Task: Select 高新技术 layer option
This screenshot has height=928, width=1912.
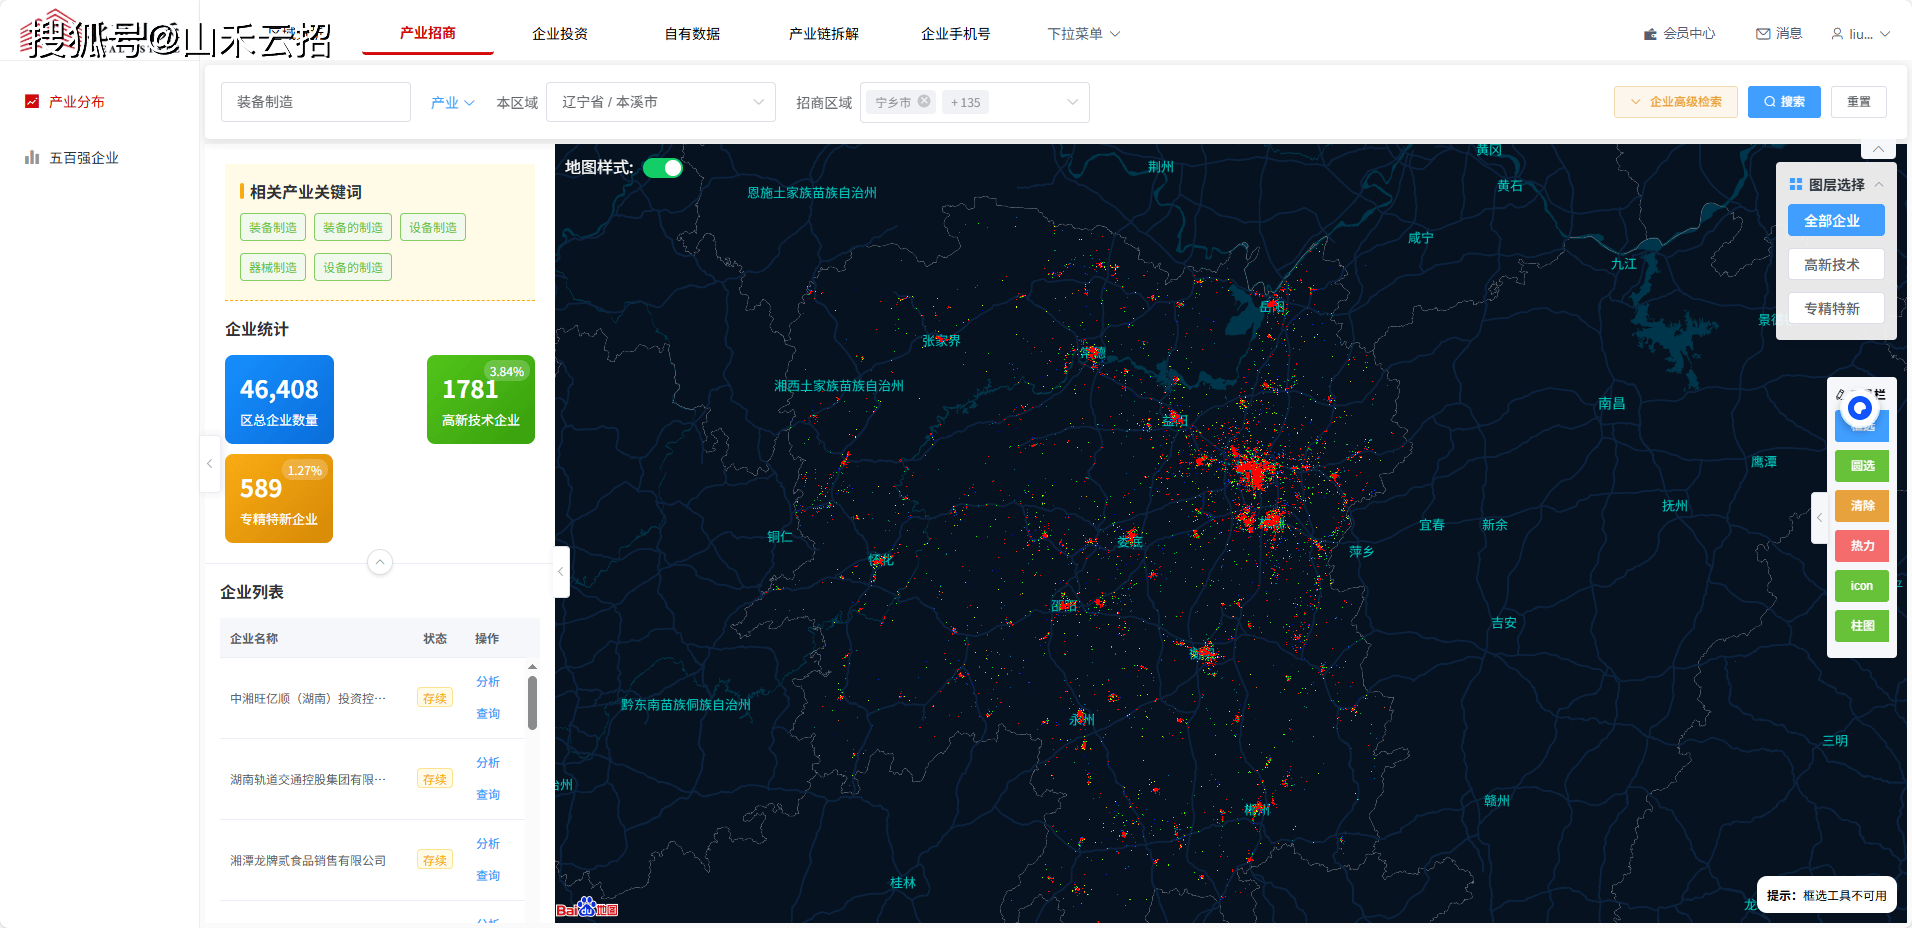Action: click(1835, 265)
